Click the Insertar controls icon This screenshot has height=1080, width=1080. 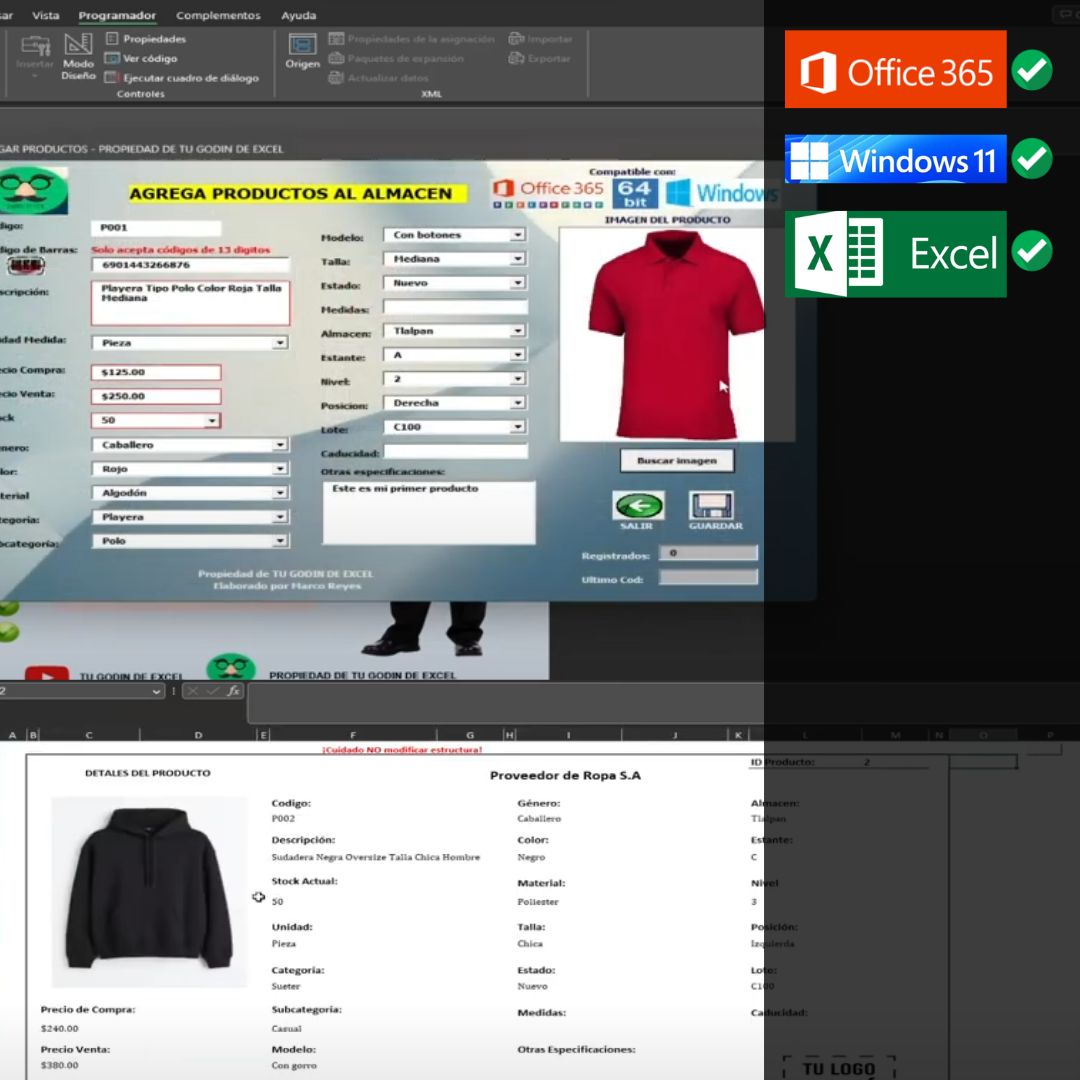tap(34, 54)
